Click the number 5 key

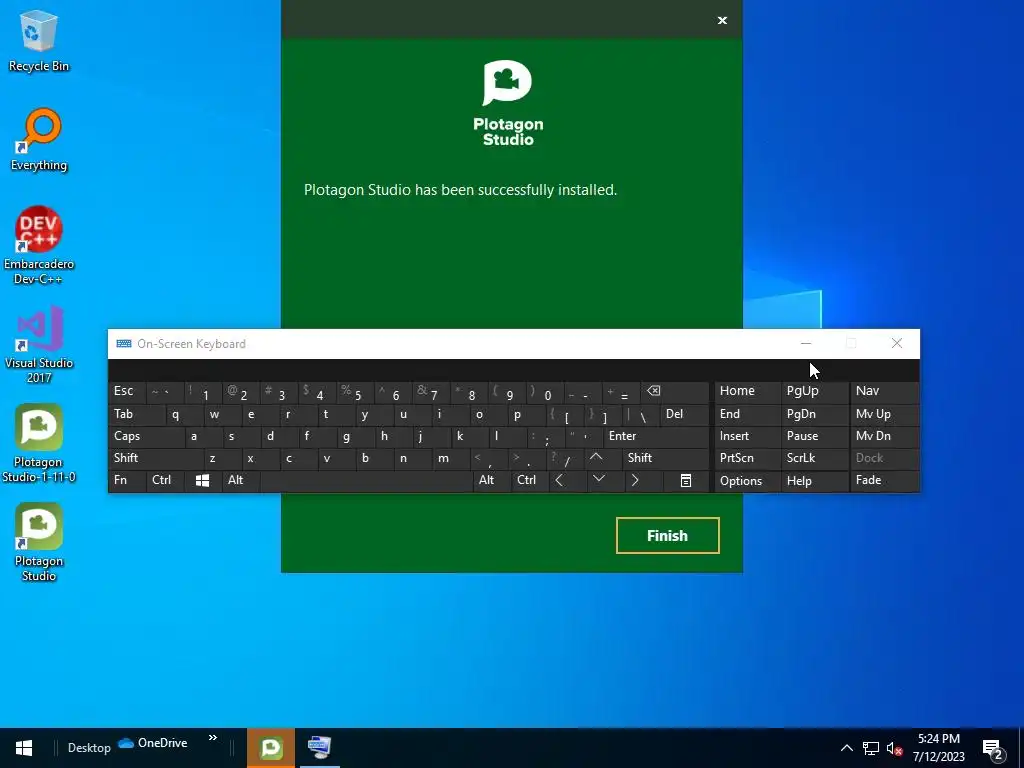[x=356, y=392]
